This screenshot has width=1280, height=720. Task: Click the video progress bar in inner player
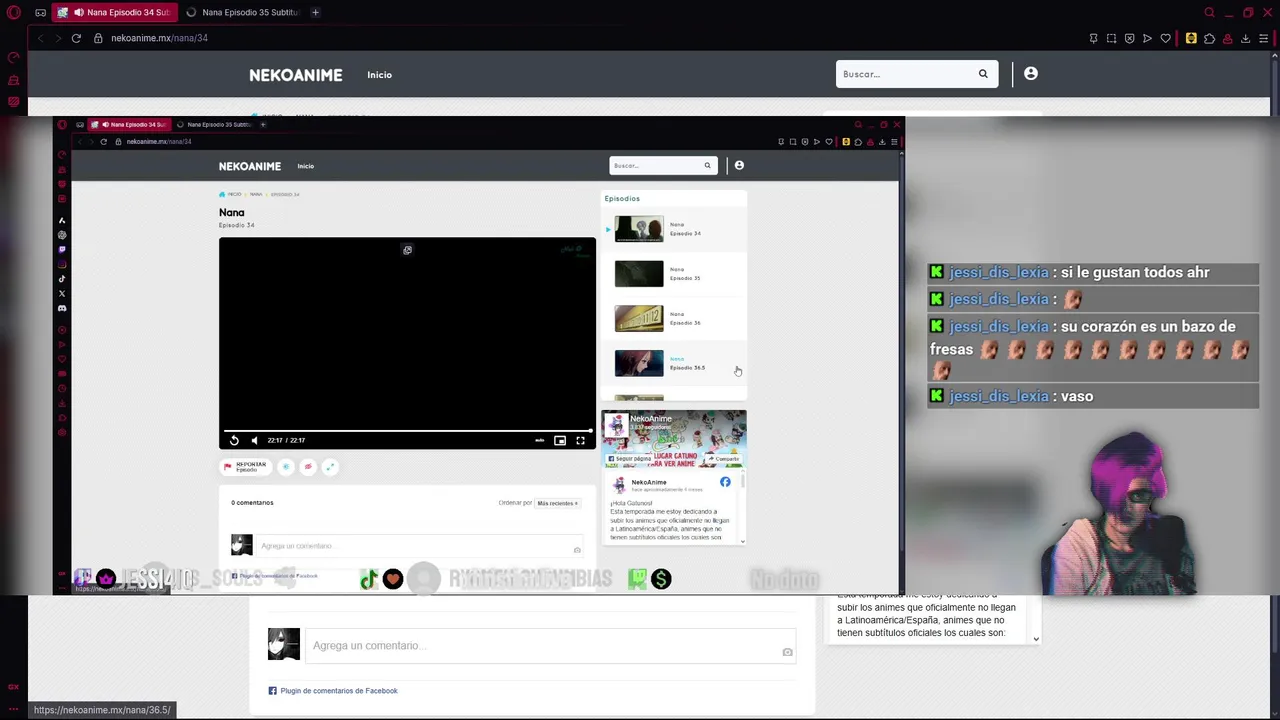[x=407, y=431]
